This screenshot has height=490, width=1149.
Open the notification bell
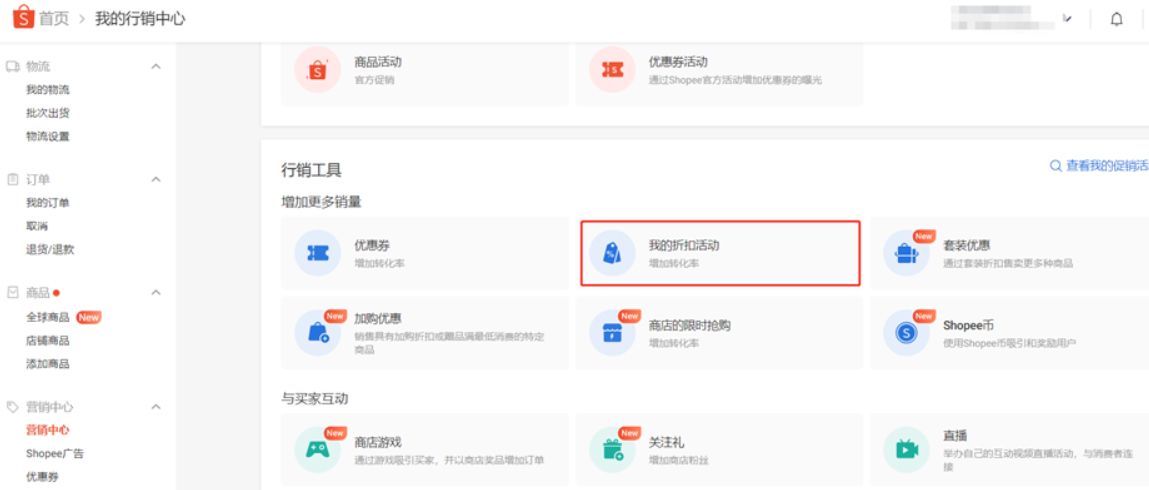1117,19
